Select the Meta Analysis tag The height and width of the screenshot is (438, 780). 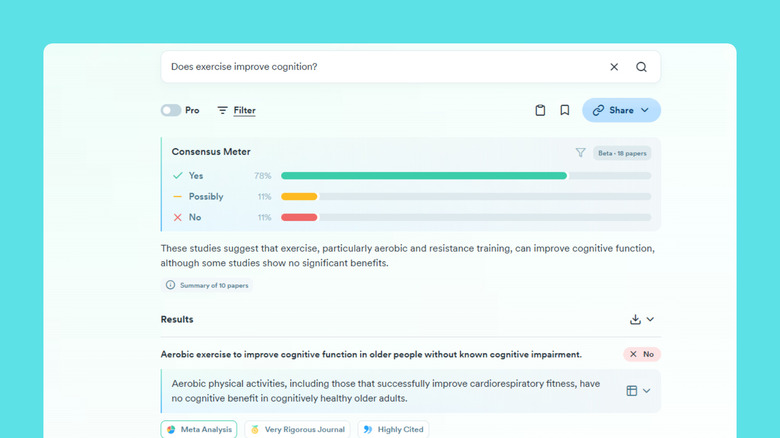(x=199, y=429)
